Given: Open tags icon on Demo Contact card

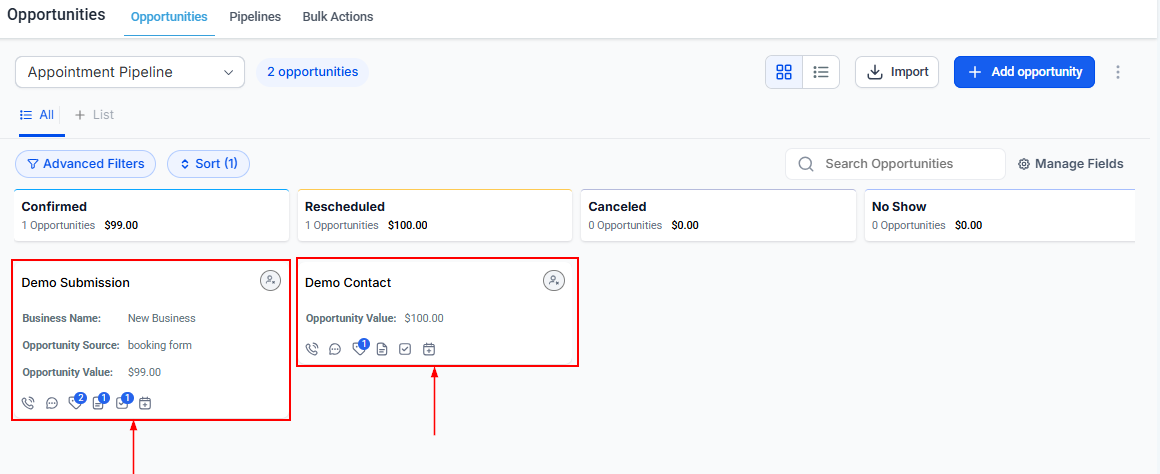Looking at the screenshot, I should pos(360,348).
